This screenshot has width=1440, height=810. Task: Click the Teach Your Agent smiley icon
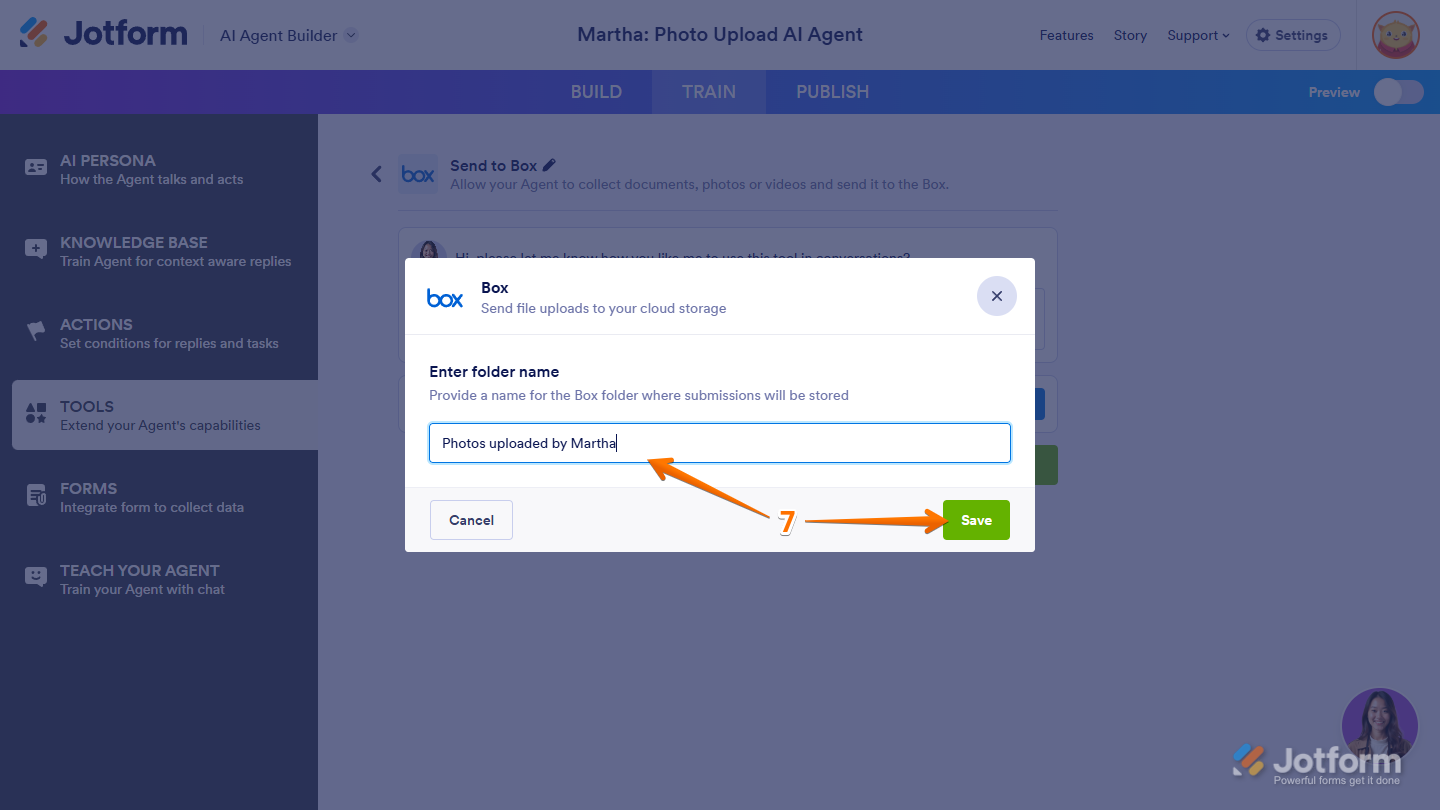point(36,577)
